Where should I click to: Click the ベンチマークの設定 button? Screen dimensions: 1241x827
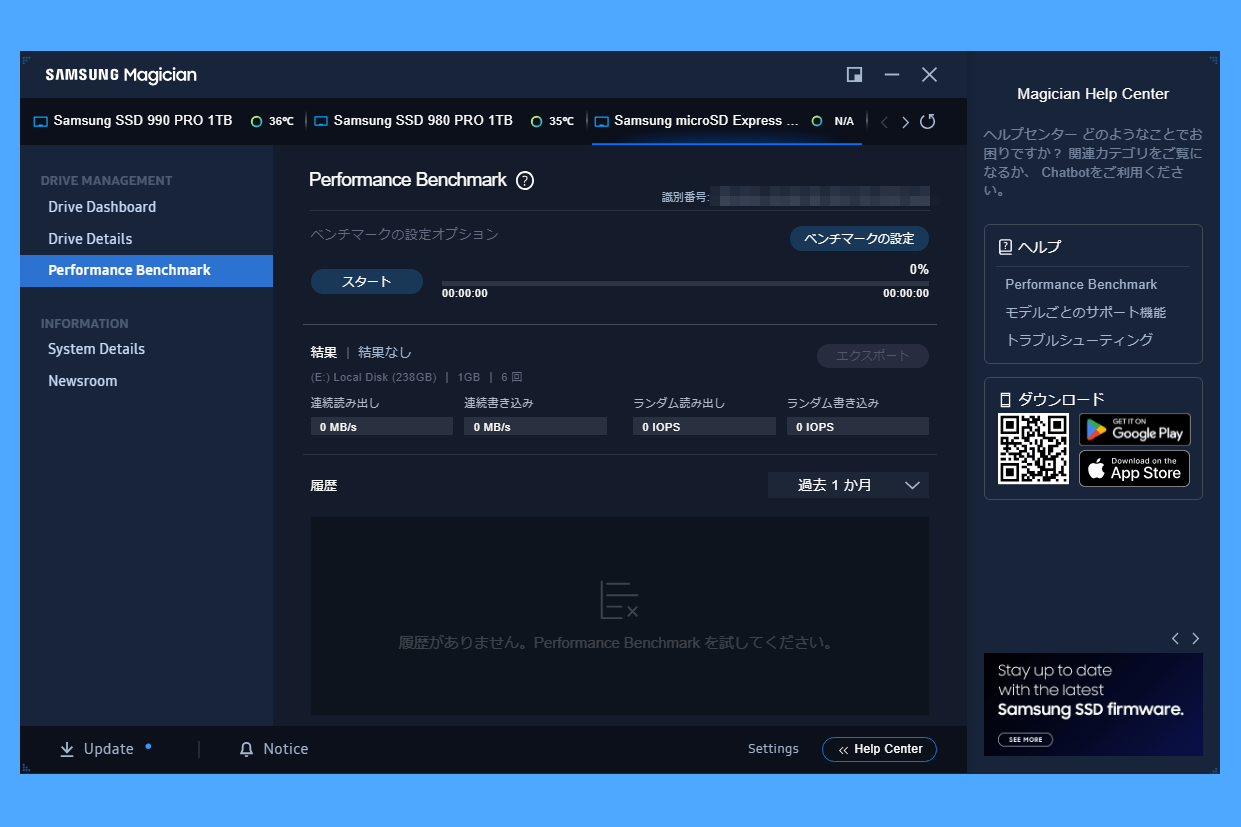(859, 239)
